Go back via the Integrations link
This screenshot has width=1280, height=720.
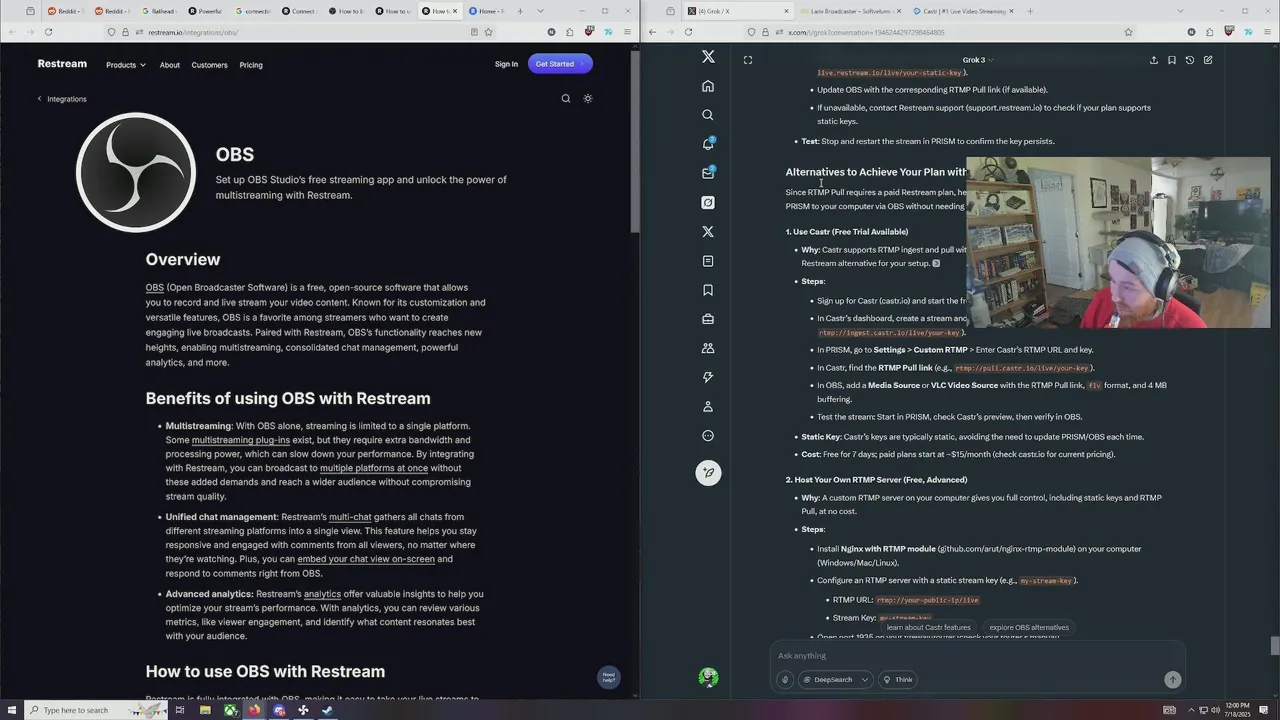point(62,99)
